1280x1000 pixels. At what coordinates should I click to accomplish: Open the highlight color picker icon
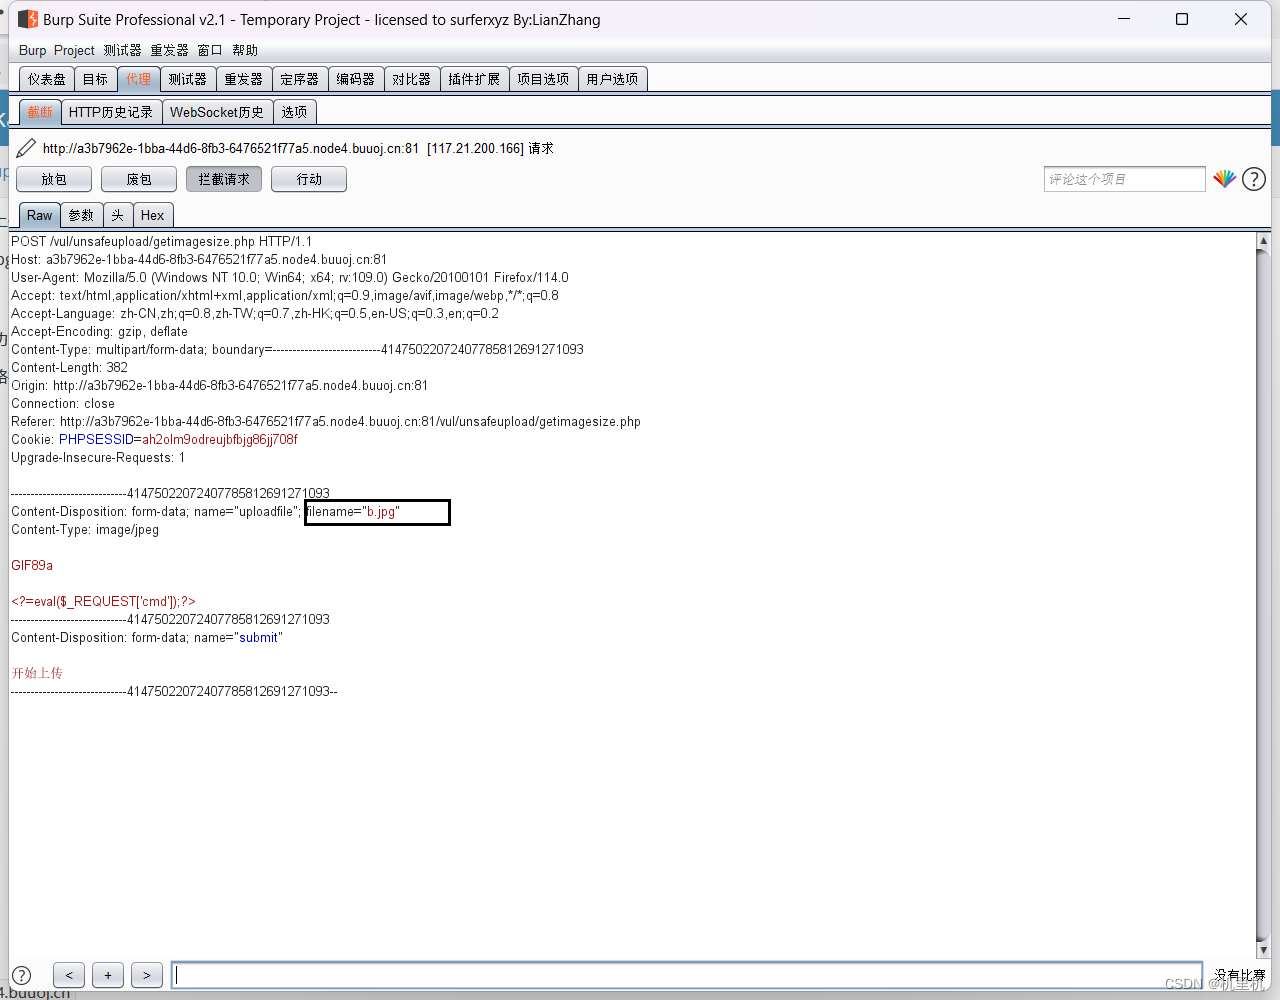(1224, 179)
